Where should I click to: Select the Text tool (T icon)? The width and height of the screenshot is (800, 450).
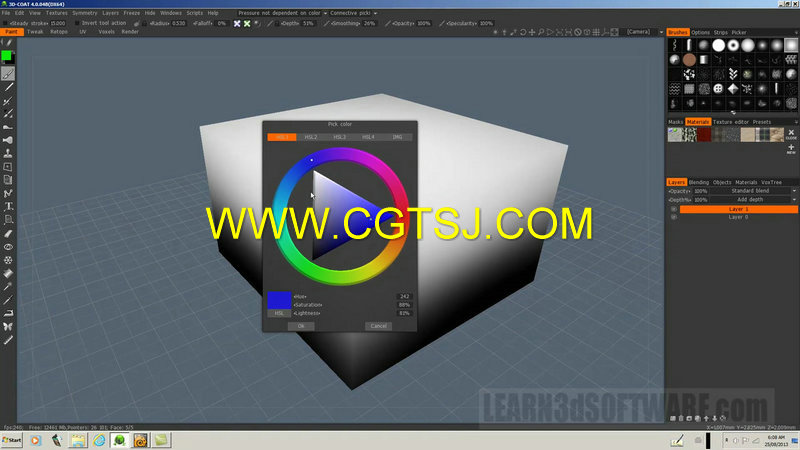[8, 206]
